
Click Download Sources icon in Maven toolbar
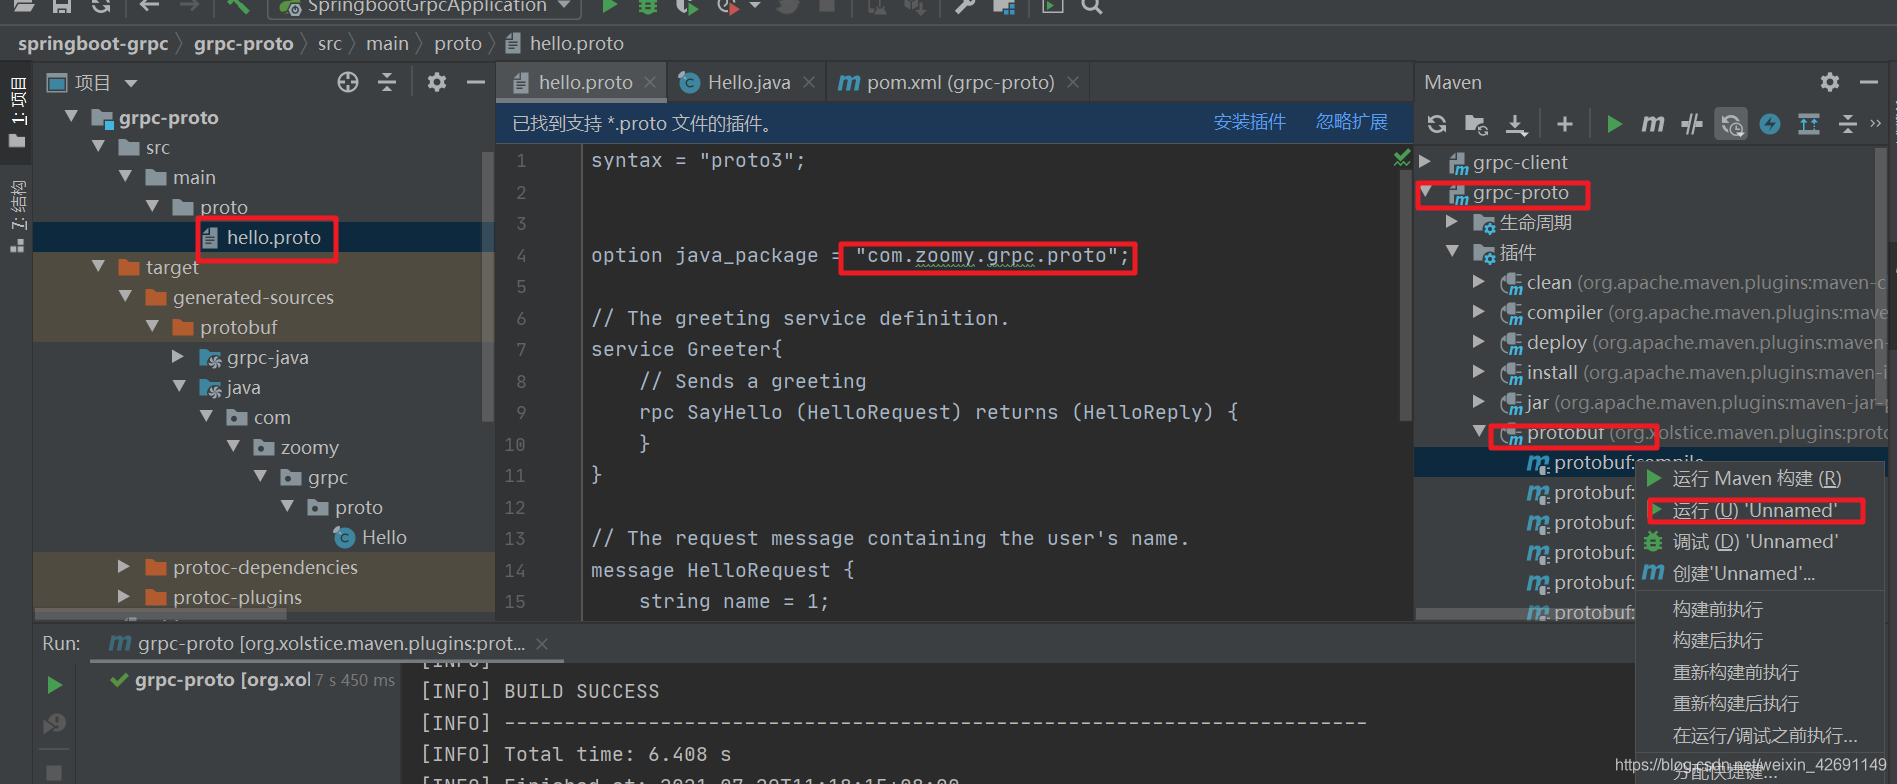(1516, 124)
